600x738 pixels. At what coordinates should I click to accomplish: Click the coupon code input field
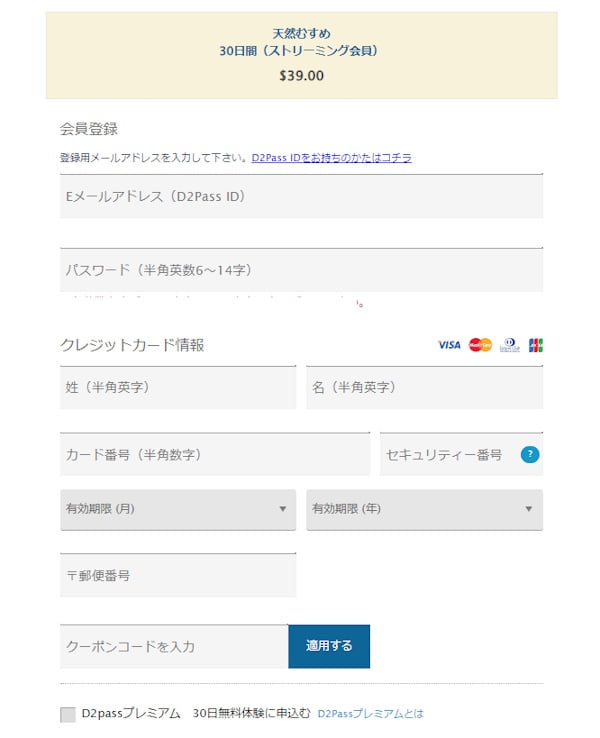pos(174,647)
